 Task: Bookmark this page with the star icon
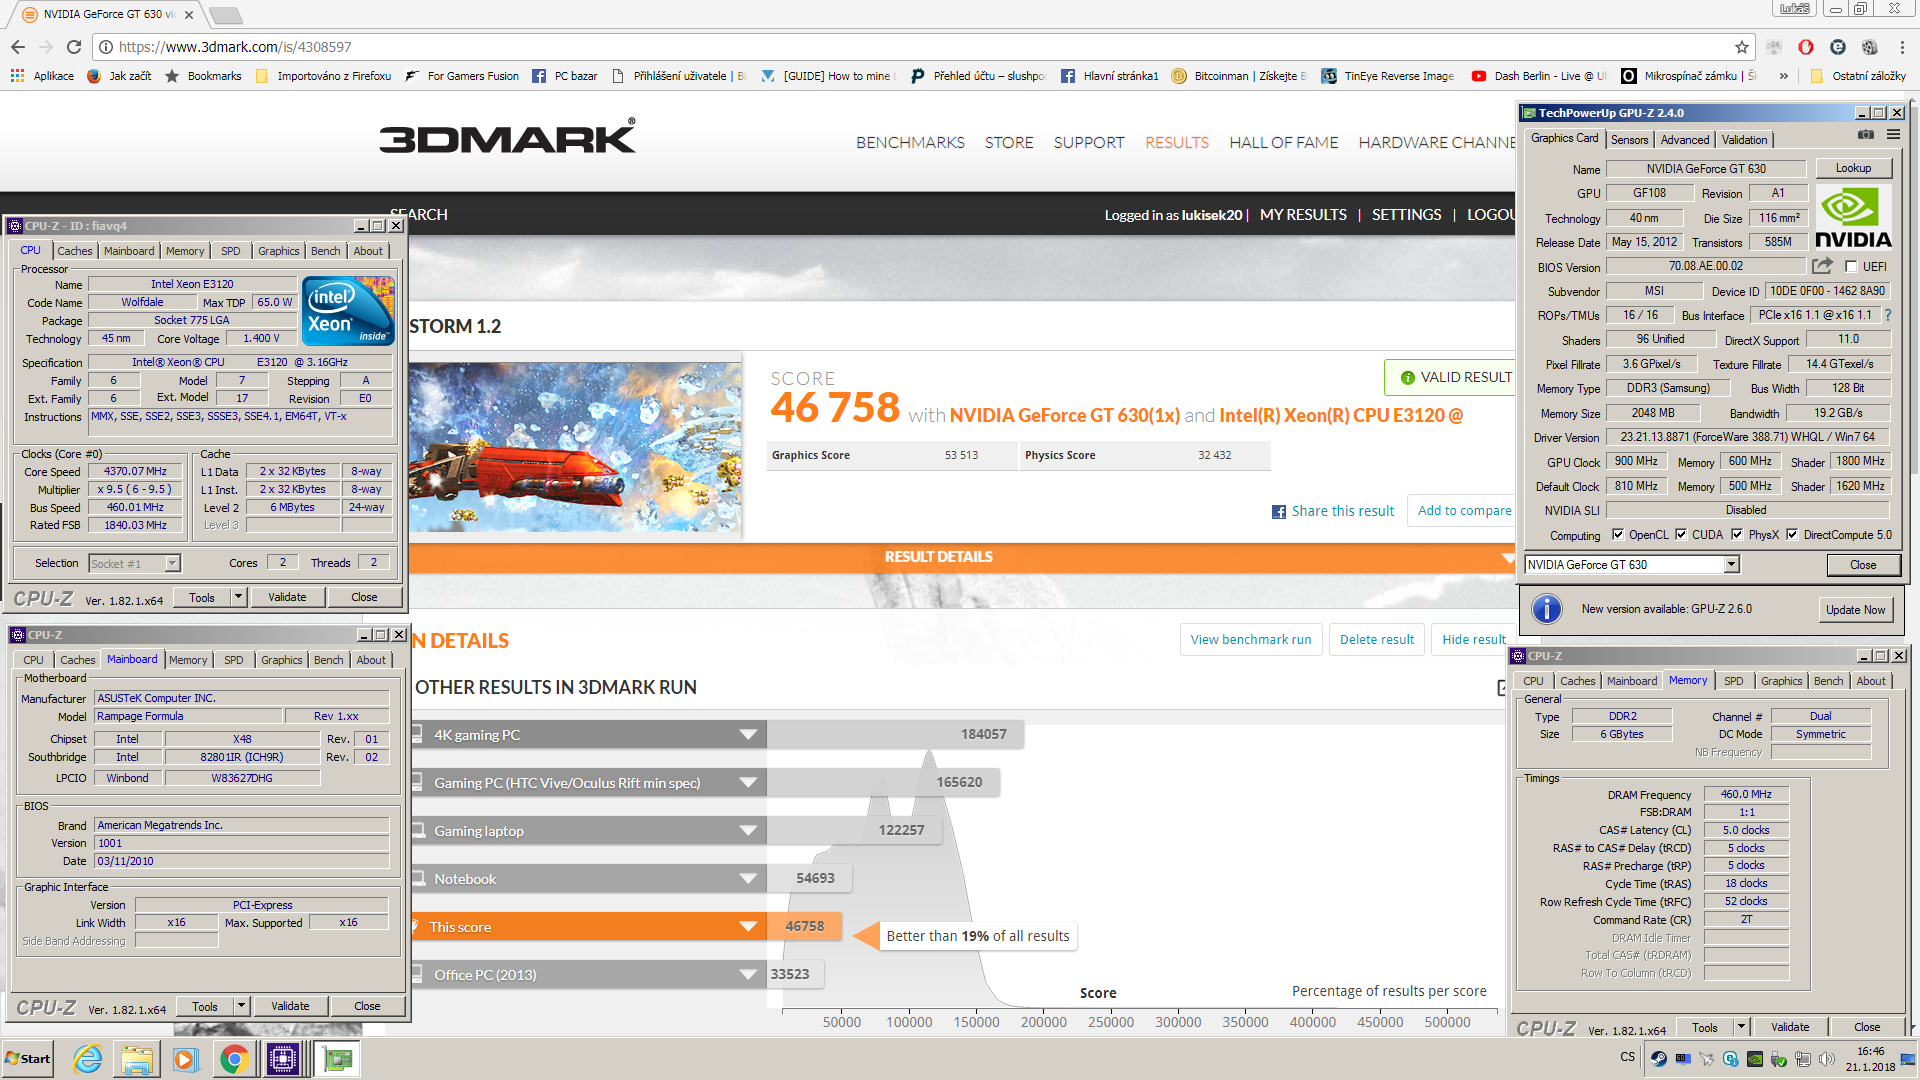pyautogui.click(x=1742, y=47)
